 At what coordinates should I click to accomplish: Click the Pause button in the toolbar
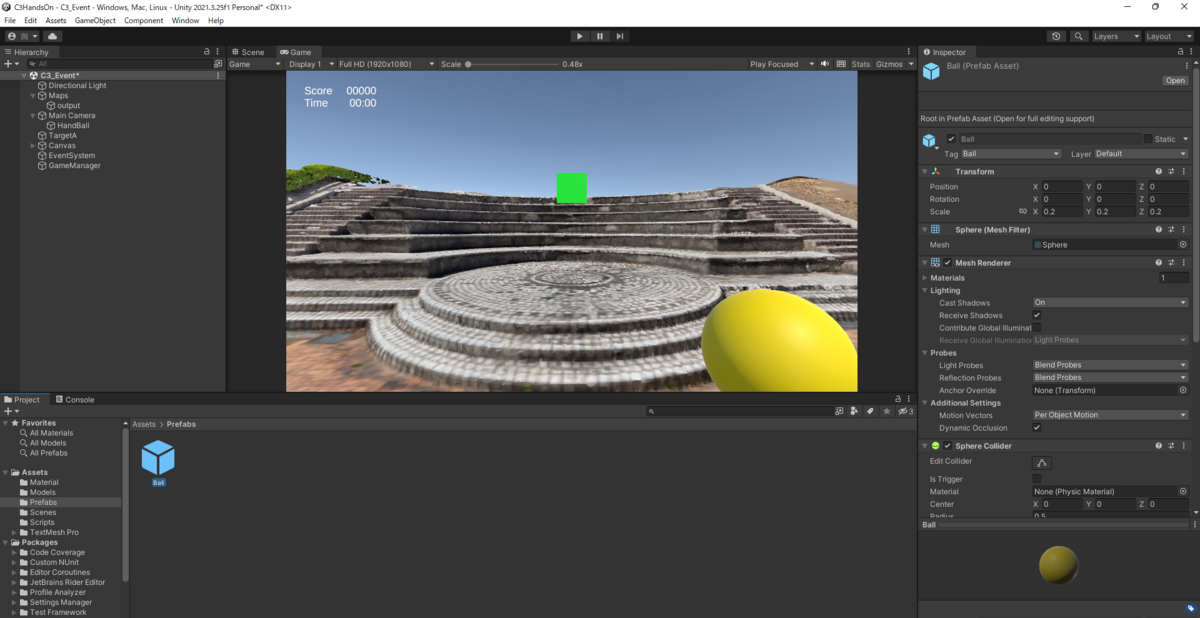(x=600, y=35)
